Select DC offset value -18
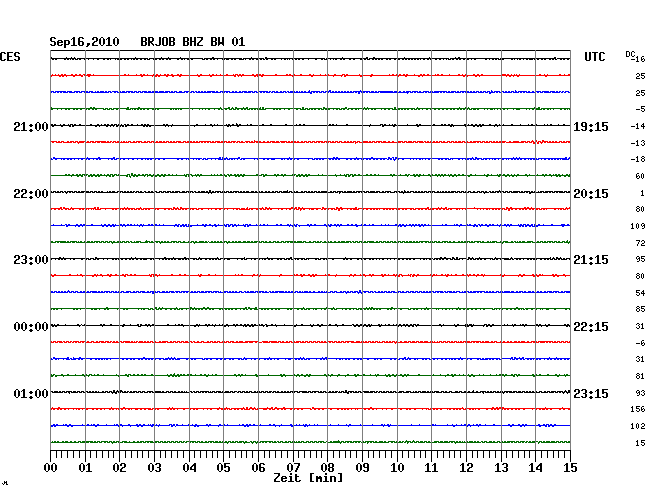This screenshot has height=494, width=650. (638, 160)
